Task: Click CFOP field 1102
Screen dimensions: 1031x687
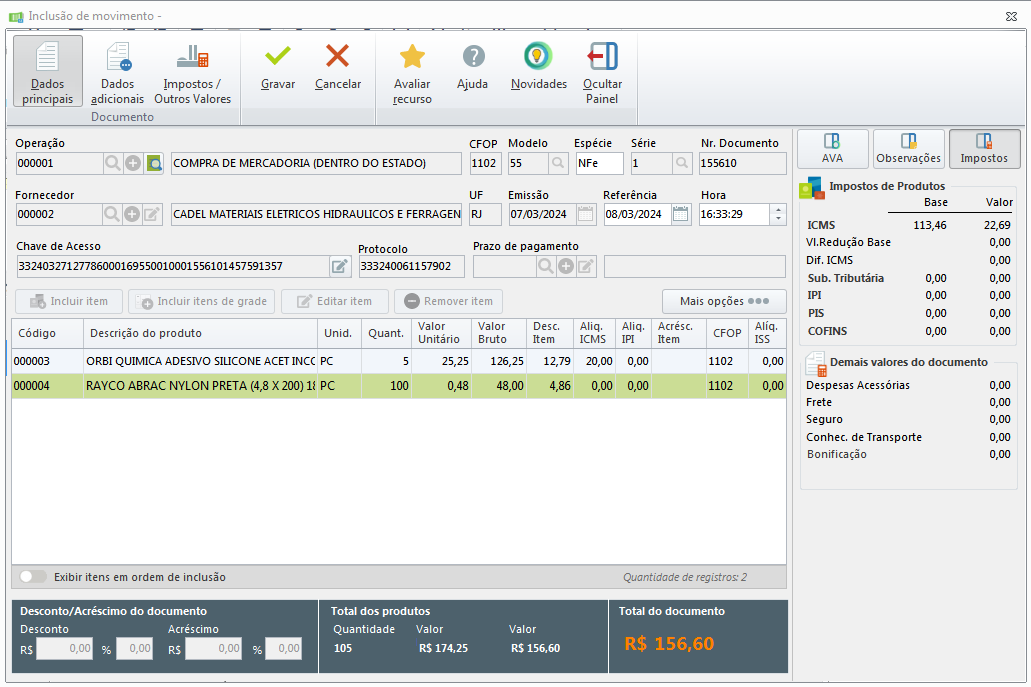Action: point(485,163)
